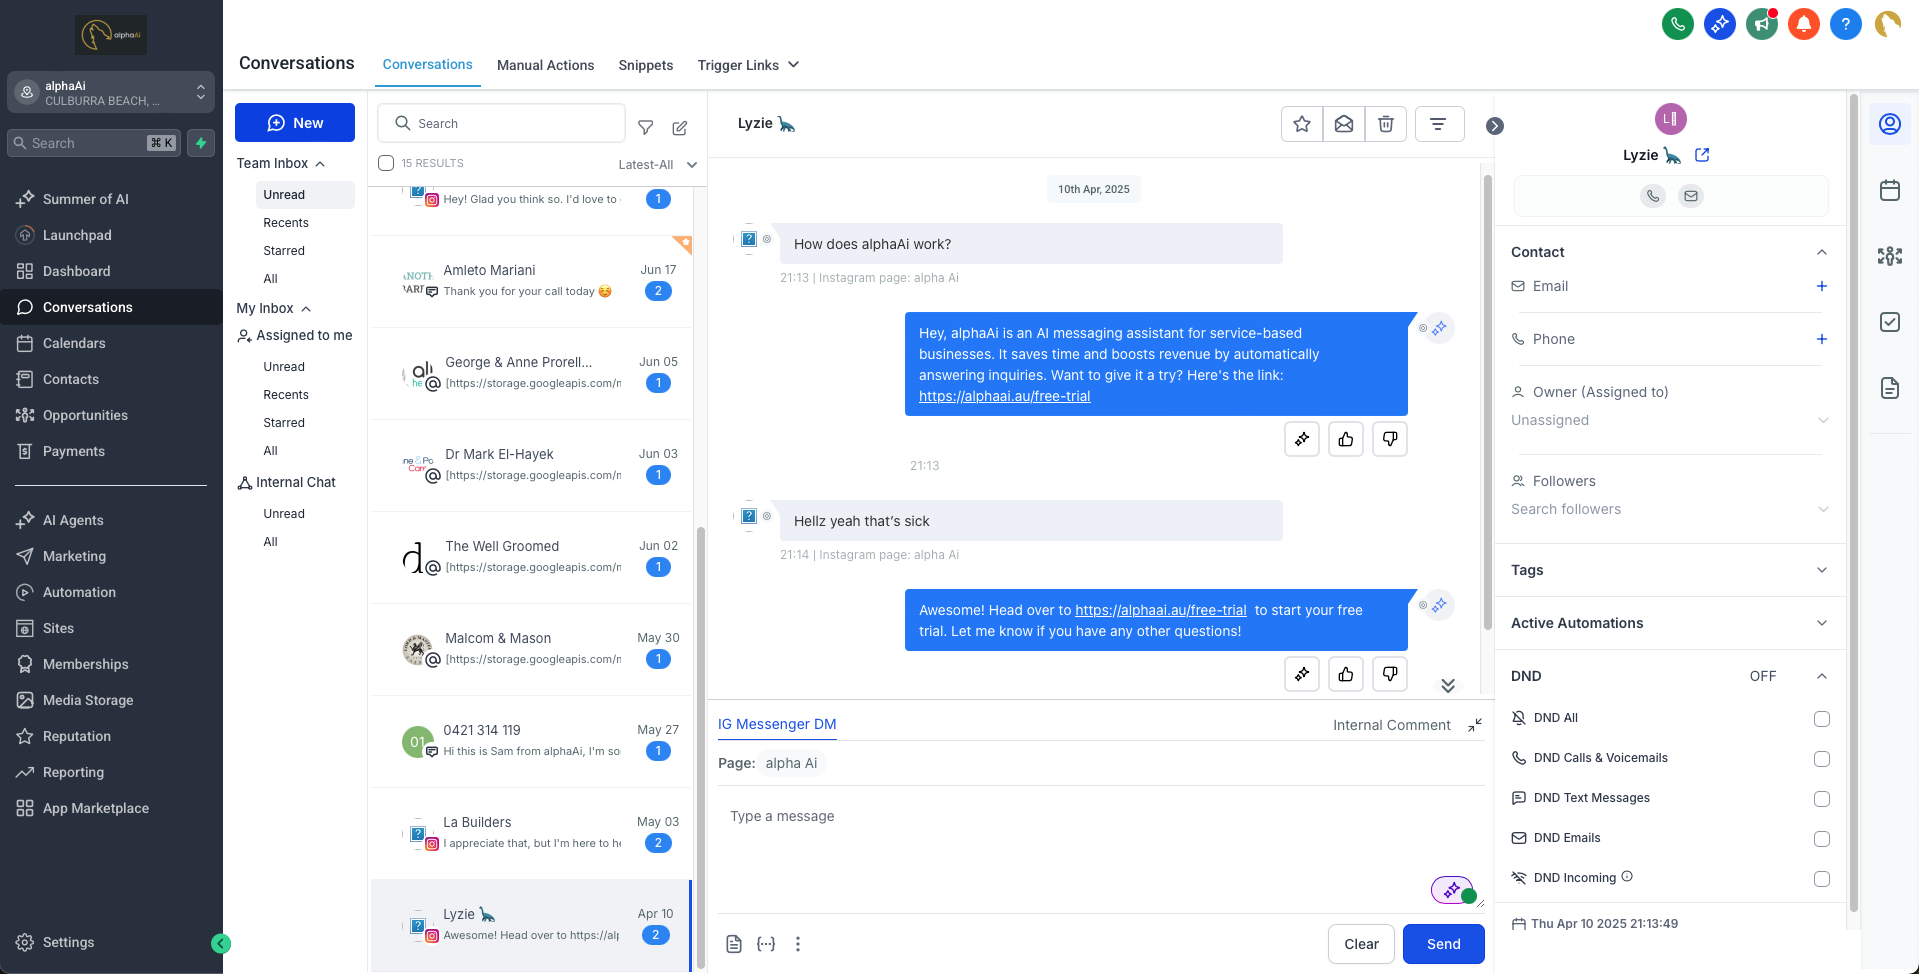Jump to latest message double-chevron
This screenshot has width=1919, height=974.
[1447, 686]
